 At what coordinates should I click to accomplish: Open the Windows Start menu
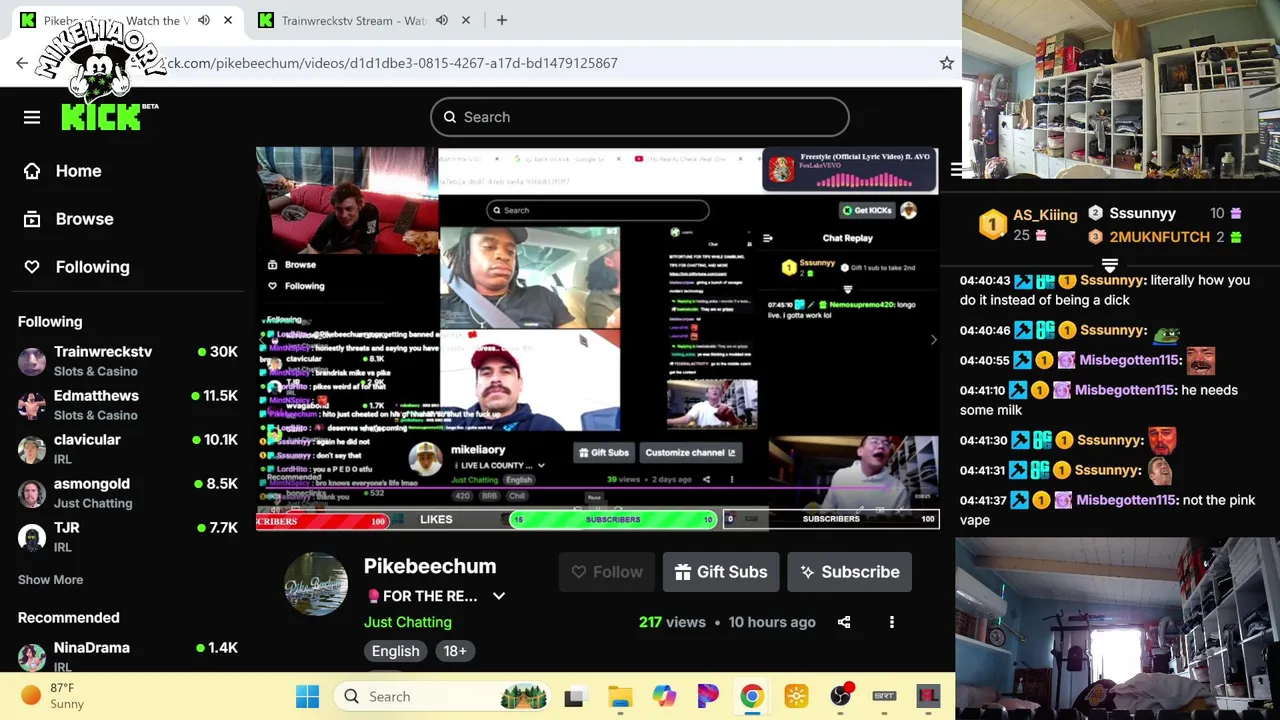click(x=307, y=696)
